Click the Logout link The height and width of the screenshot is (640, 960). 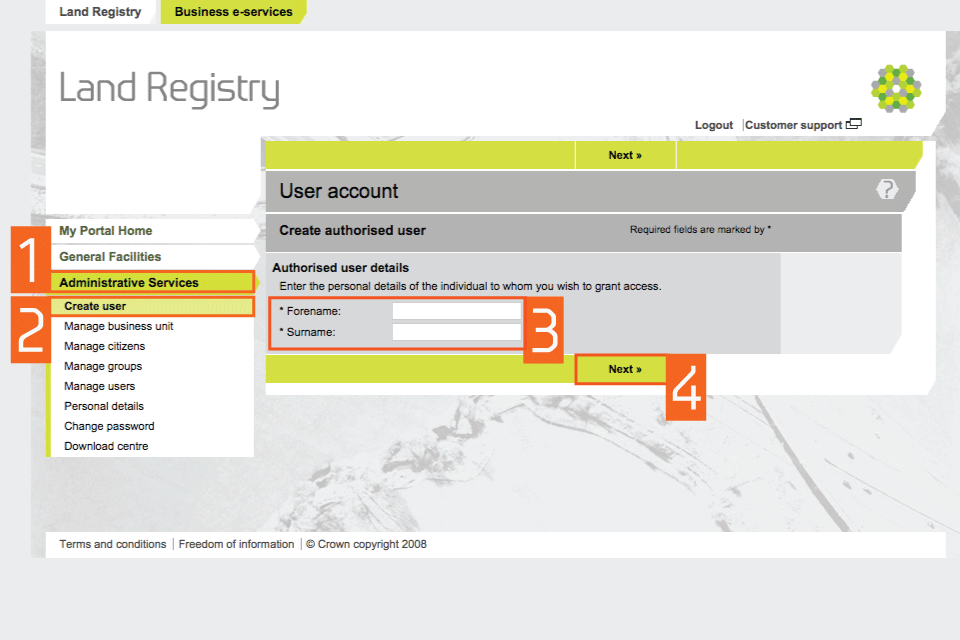(x=714, y=125)
